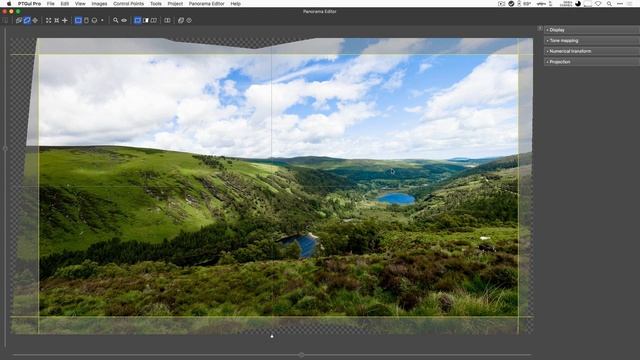Click the horizontal field of view slider handle
The image size is (640, 360).
pyautogui.click(x=301, y=355)
